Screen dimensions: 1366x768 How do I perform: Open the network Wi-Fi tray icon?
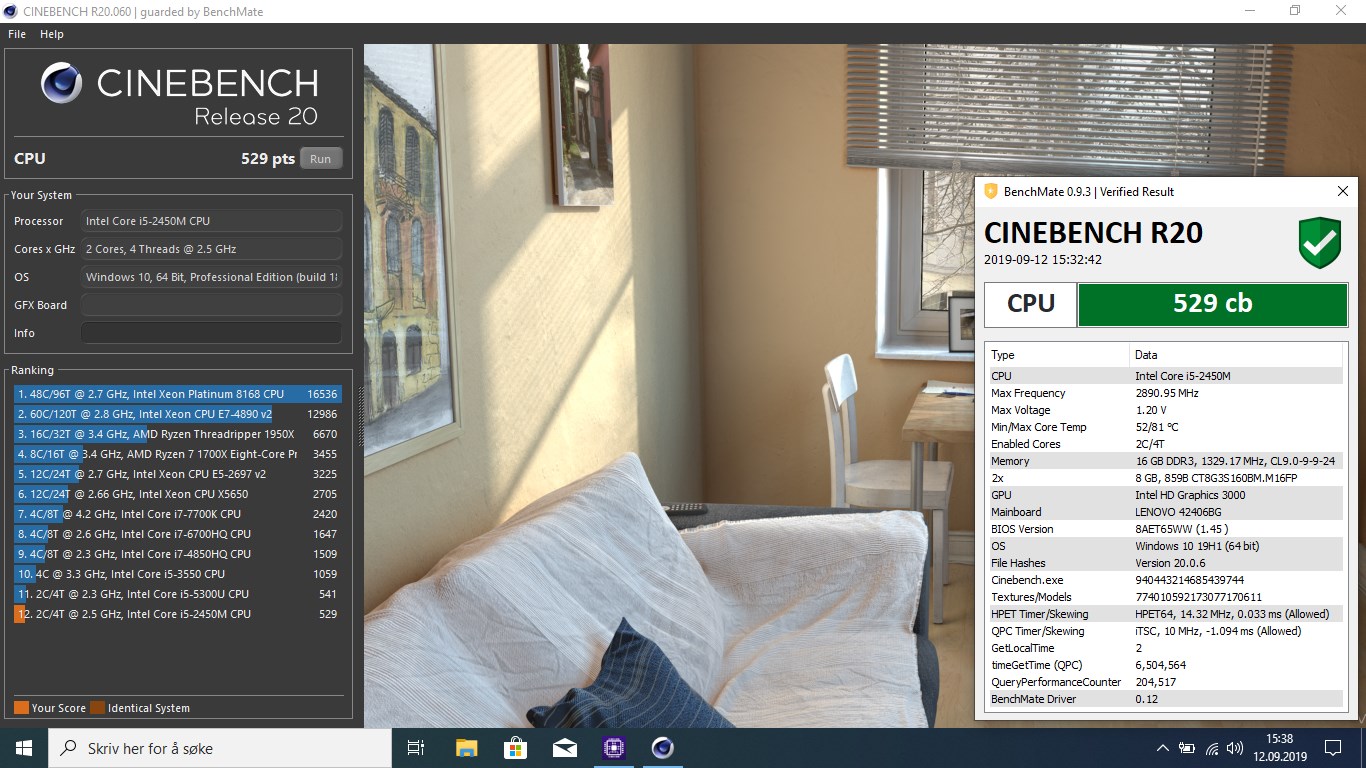(1212, 748)
